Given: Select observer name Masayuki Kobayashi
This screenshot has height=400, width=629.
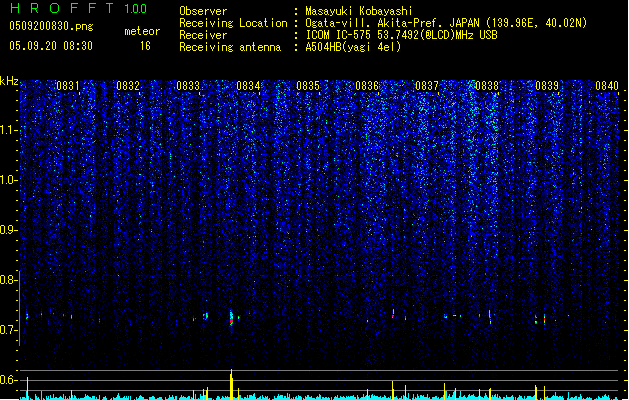Looking at the screenshot, I should coord(359,11).
